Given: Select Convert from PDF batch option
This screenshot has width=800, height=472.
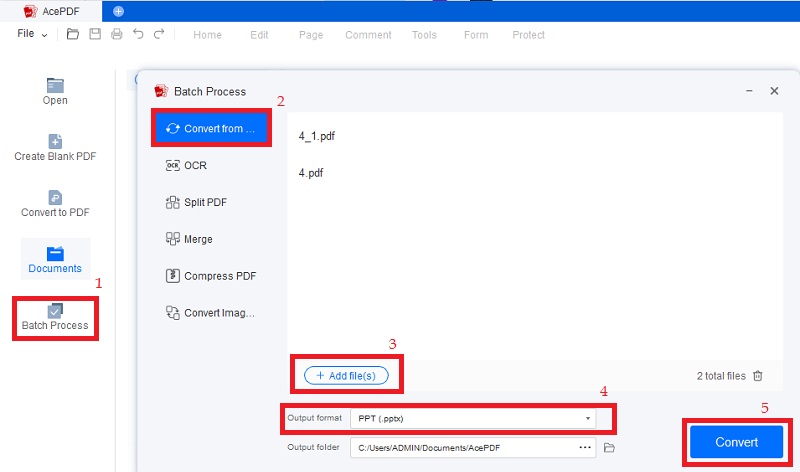Looking at the screenshot, I should pyautogui.click(x=211, y=128).
